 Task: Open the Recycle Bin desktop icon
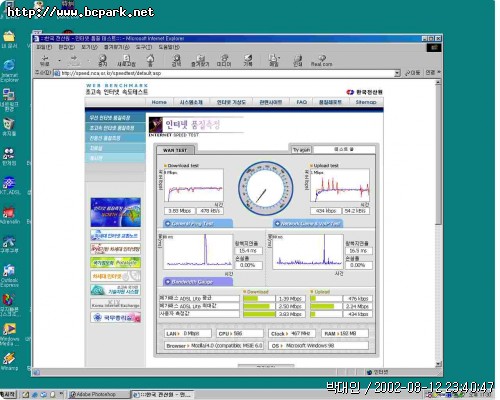coord(9,127)
